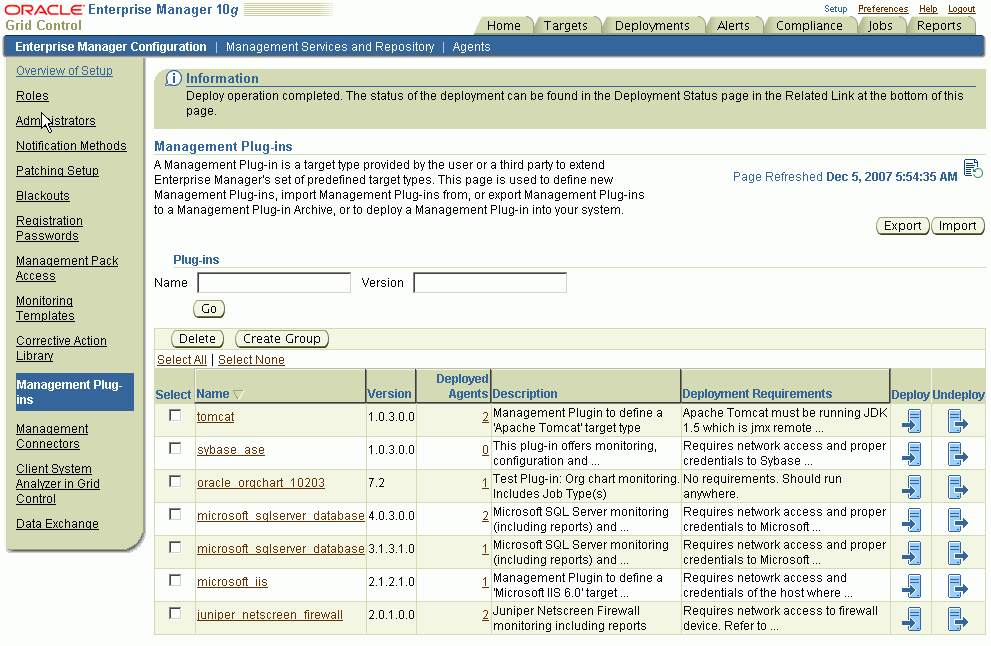Open the Compliance tab
991x646 pixels.
[x=809, y=25]
